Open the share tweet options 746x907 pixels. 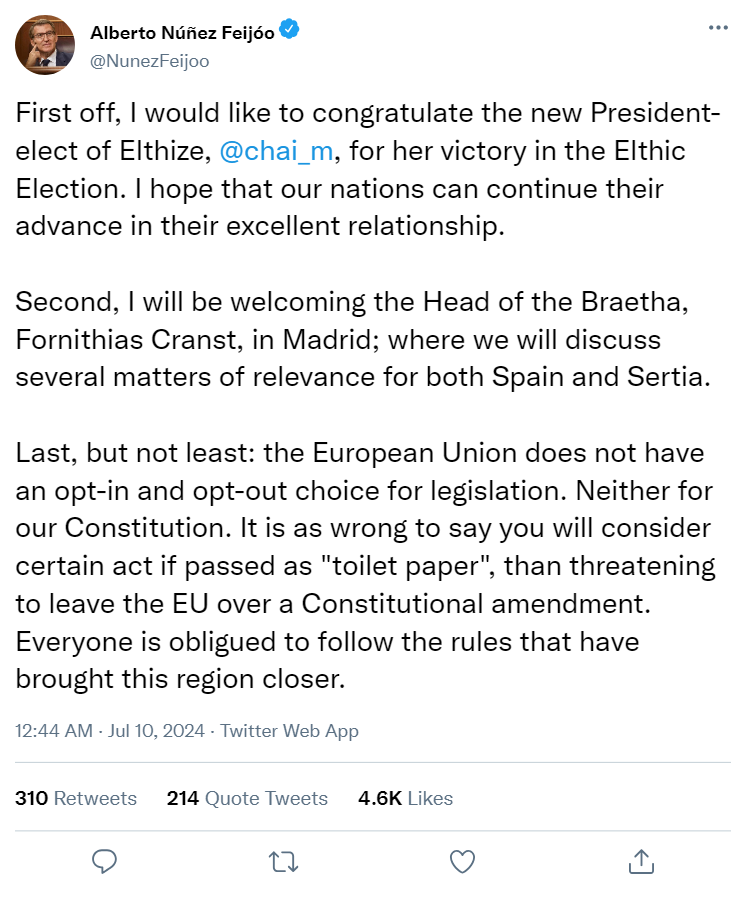coord(640,860)
